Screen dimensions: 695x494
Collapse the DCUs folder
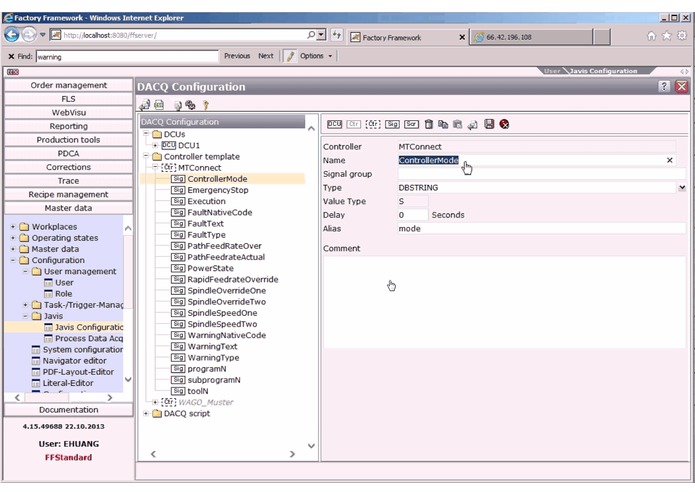(146, 134)
